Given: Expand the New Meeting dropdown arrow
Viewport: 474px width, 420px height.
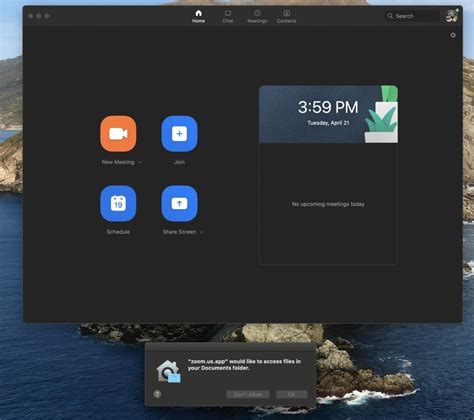Looking at the screenshot, I should click(x=140, y=162).
